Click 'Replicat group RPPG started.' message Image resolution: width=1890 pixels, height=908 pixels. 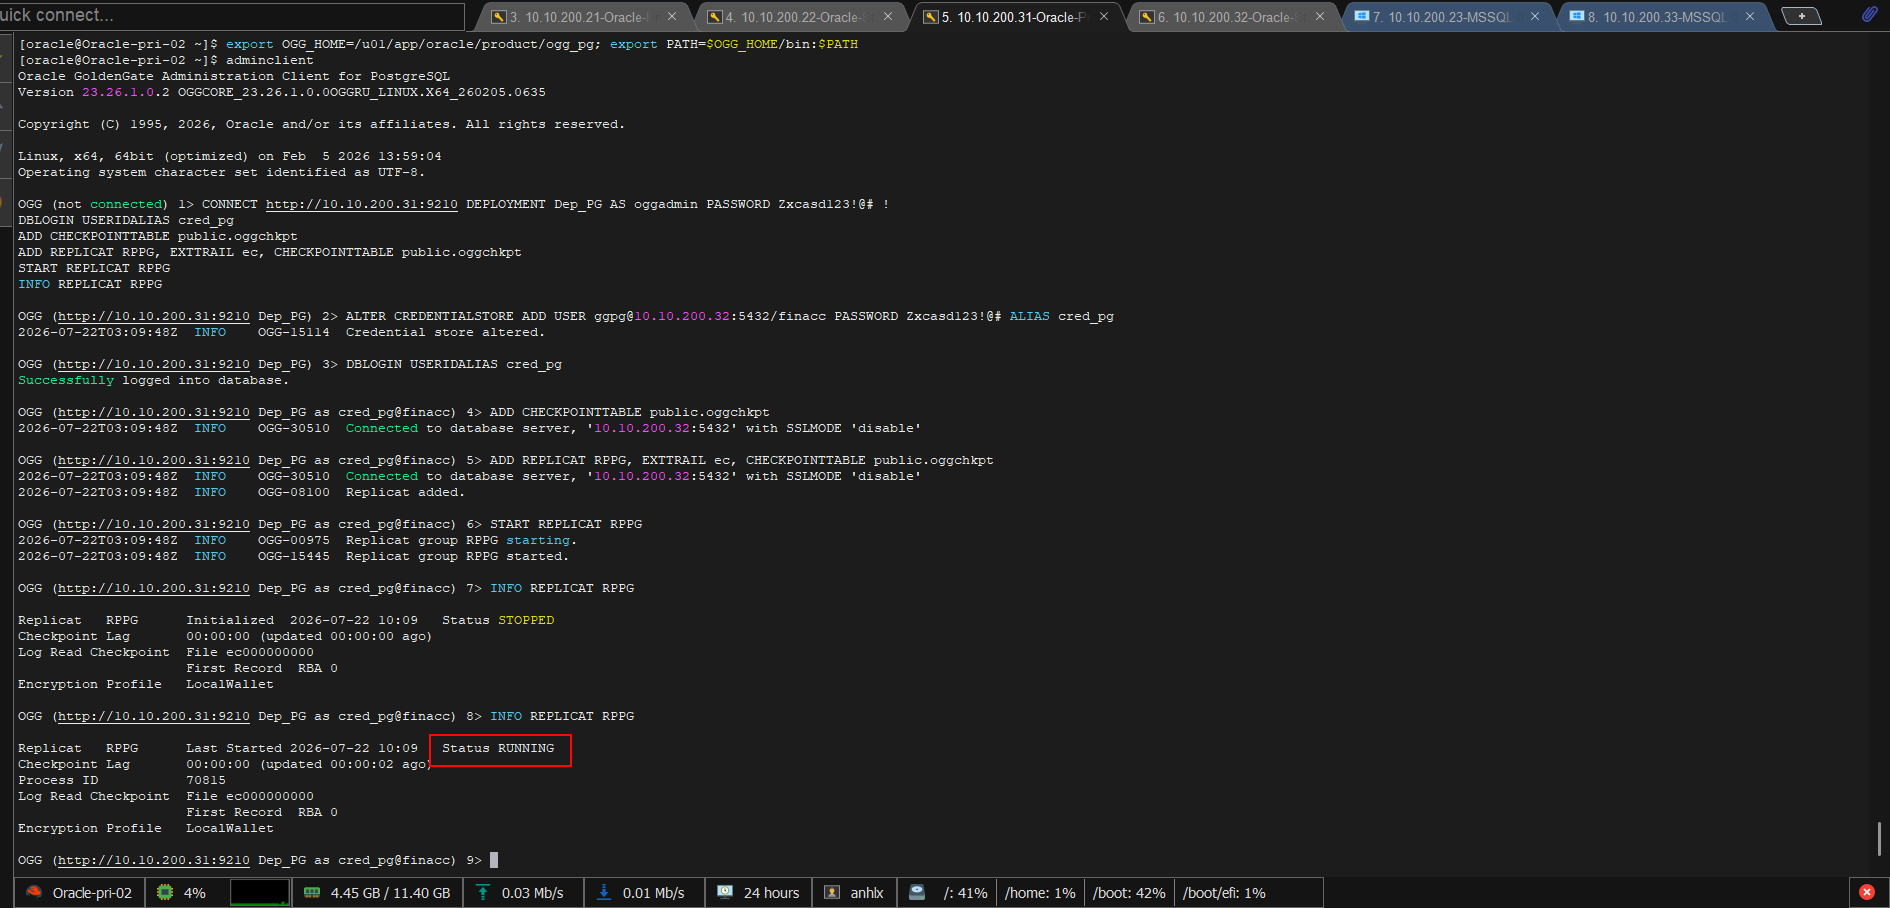(x=457, y=556)
